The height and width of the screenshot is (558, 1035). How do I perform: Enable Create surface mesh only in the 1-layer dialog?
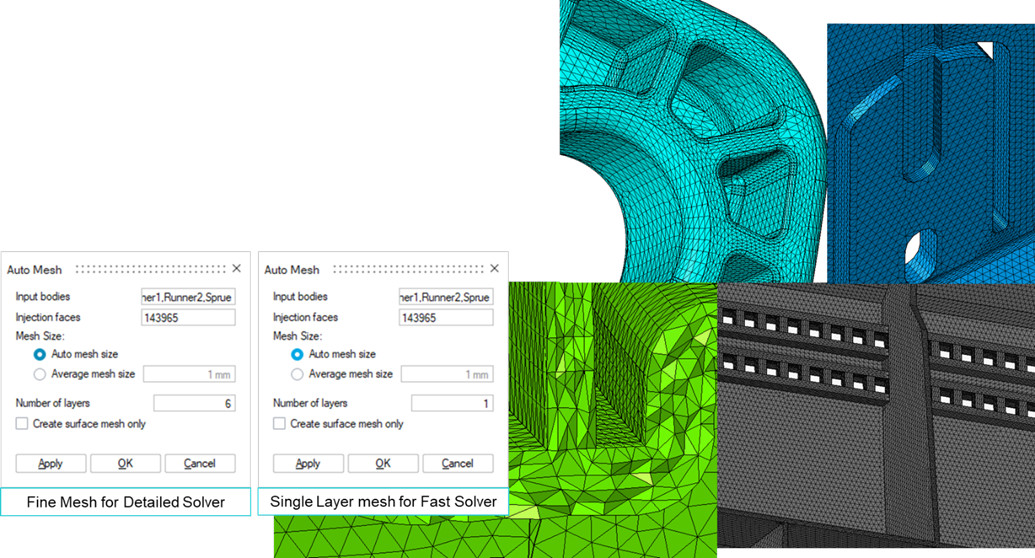[x=280, y=424]
